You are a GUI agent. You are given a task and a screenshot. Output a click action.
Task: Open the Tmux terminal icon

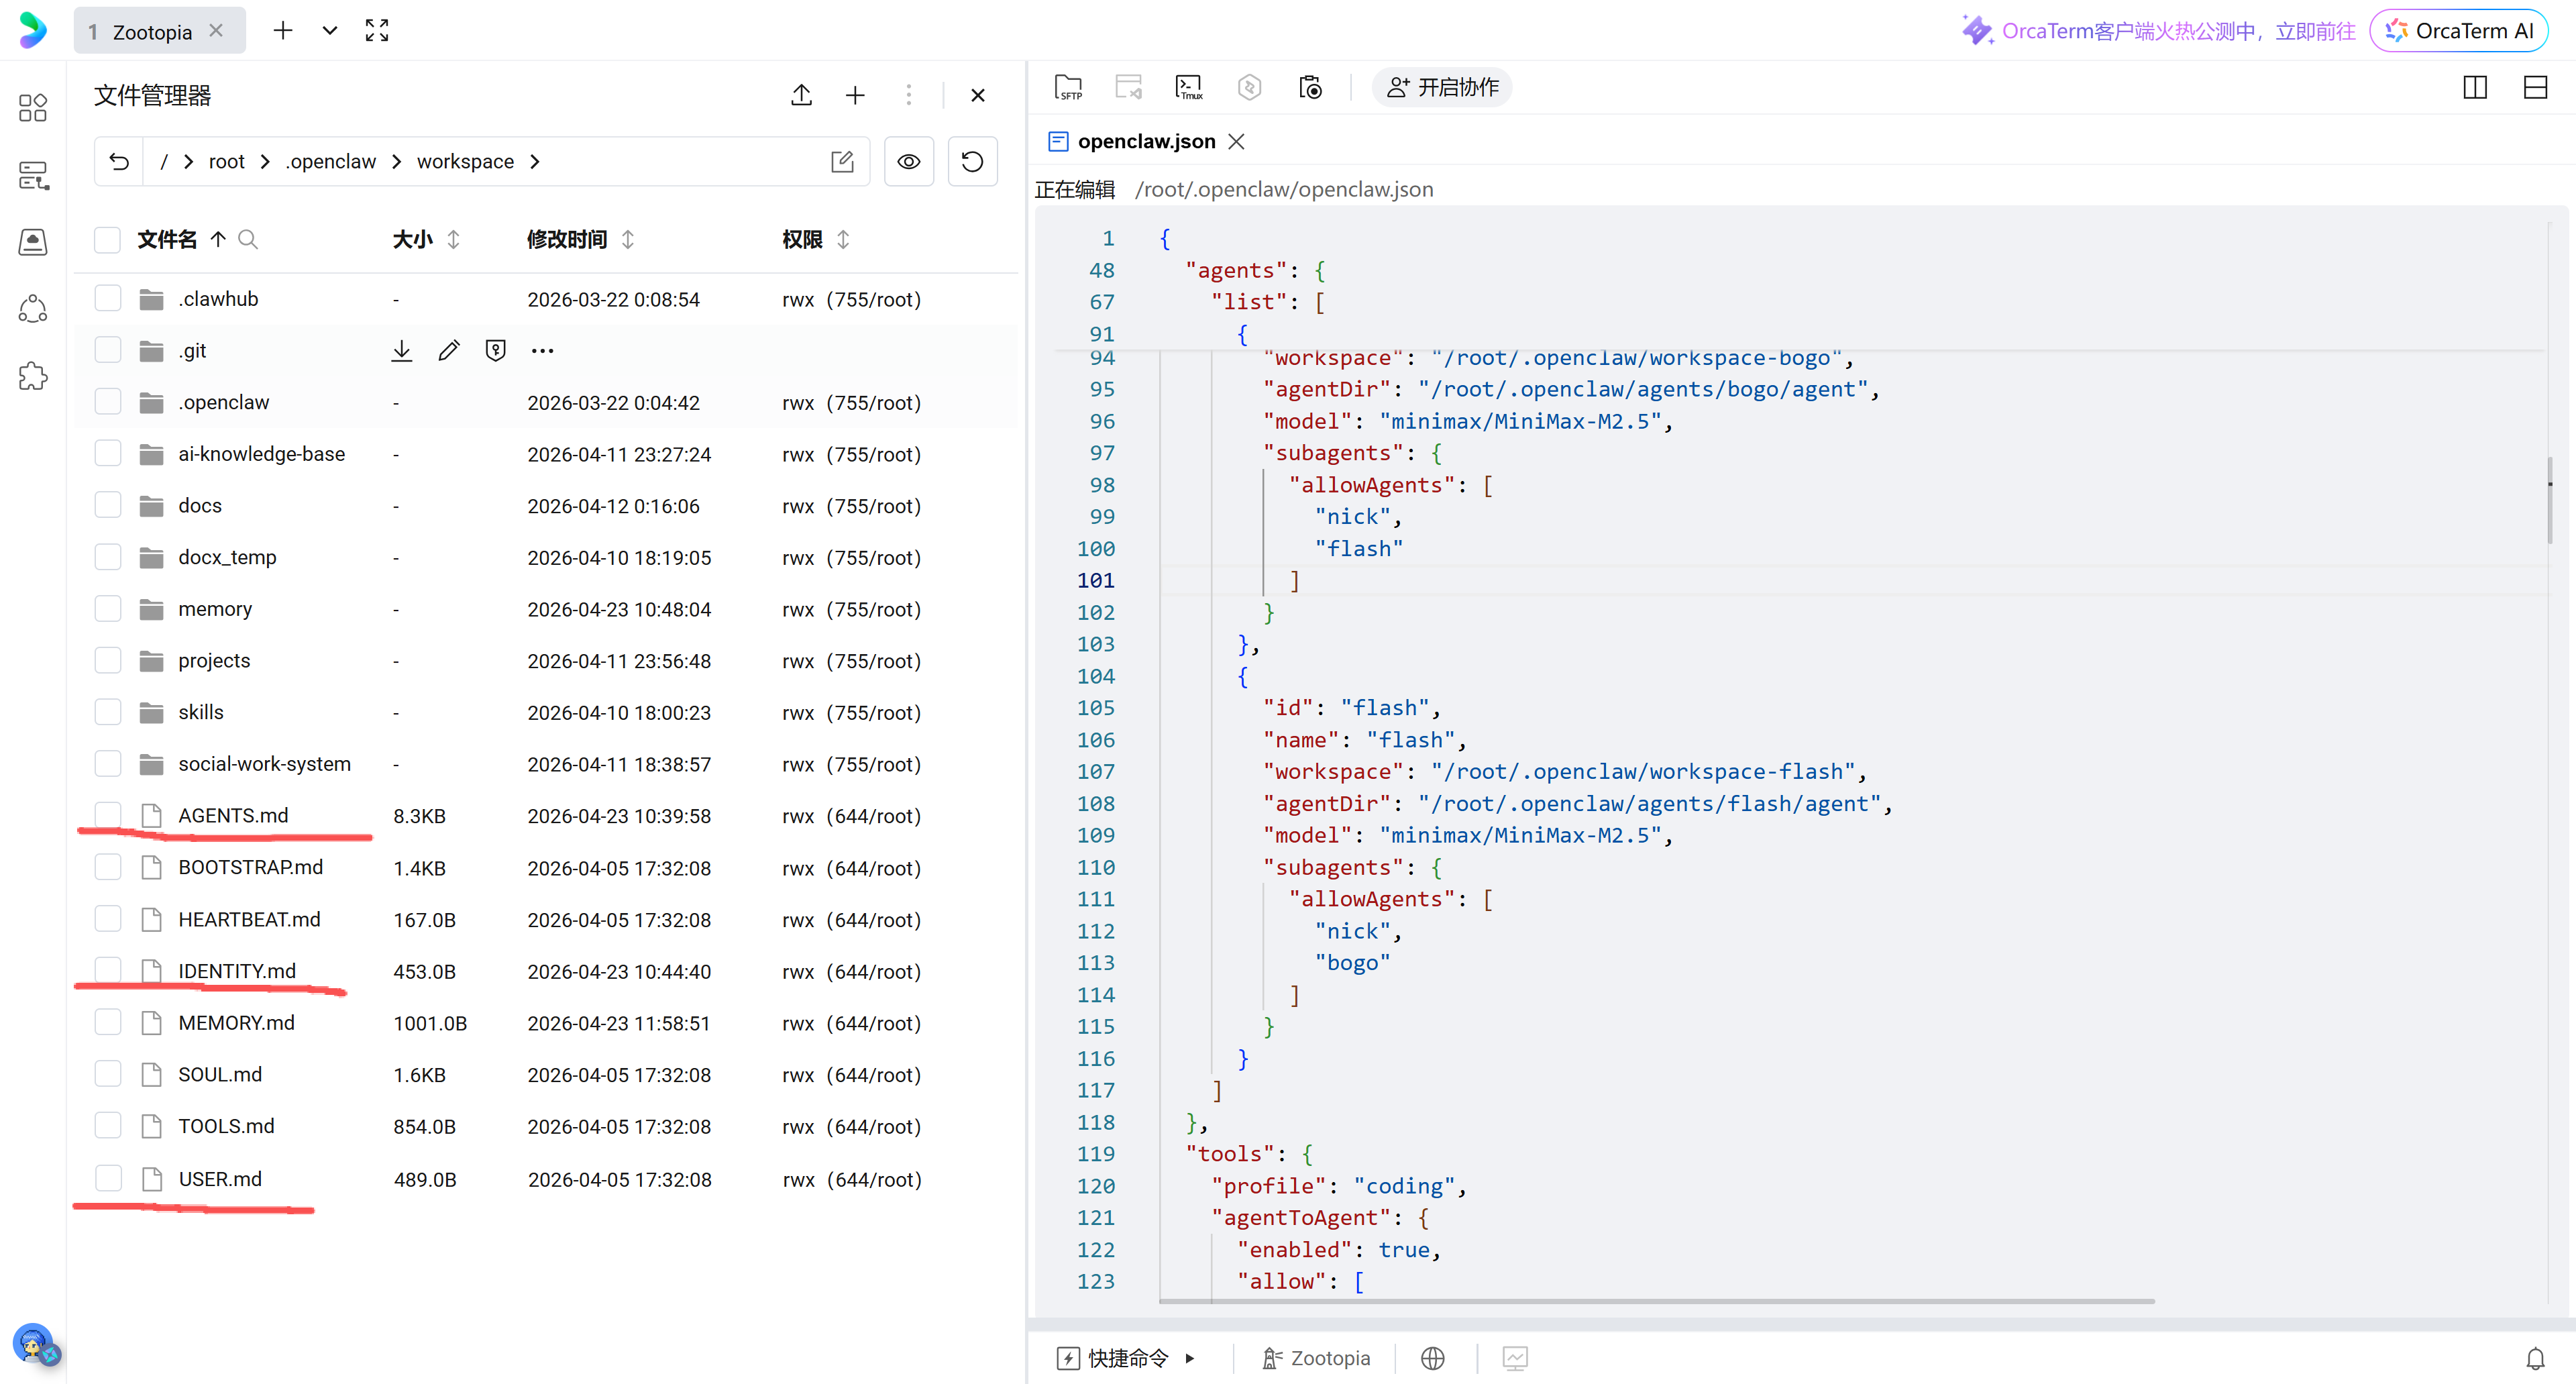click(1189, 88)
